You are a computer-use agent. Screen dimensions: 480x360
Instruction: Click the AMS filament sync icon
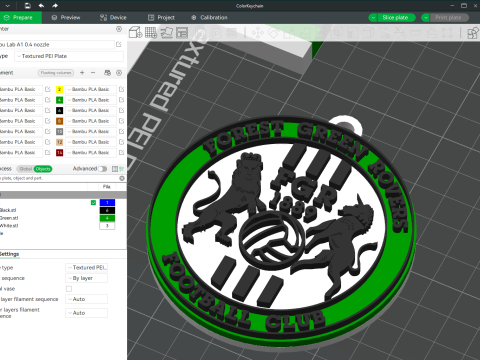[107, 73]
